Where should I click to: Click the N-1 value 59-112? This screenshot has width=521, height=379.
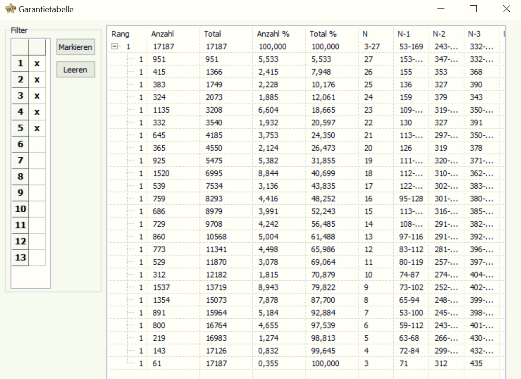[x=411, y=325]
